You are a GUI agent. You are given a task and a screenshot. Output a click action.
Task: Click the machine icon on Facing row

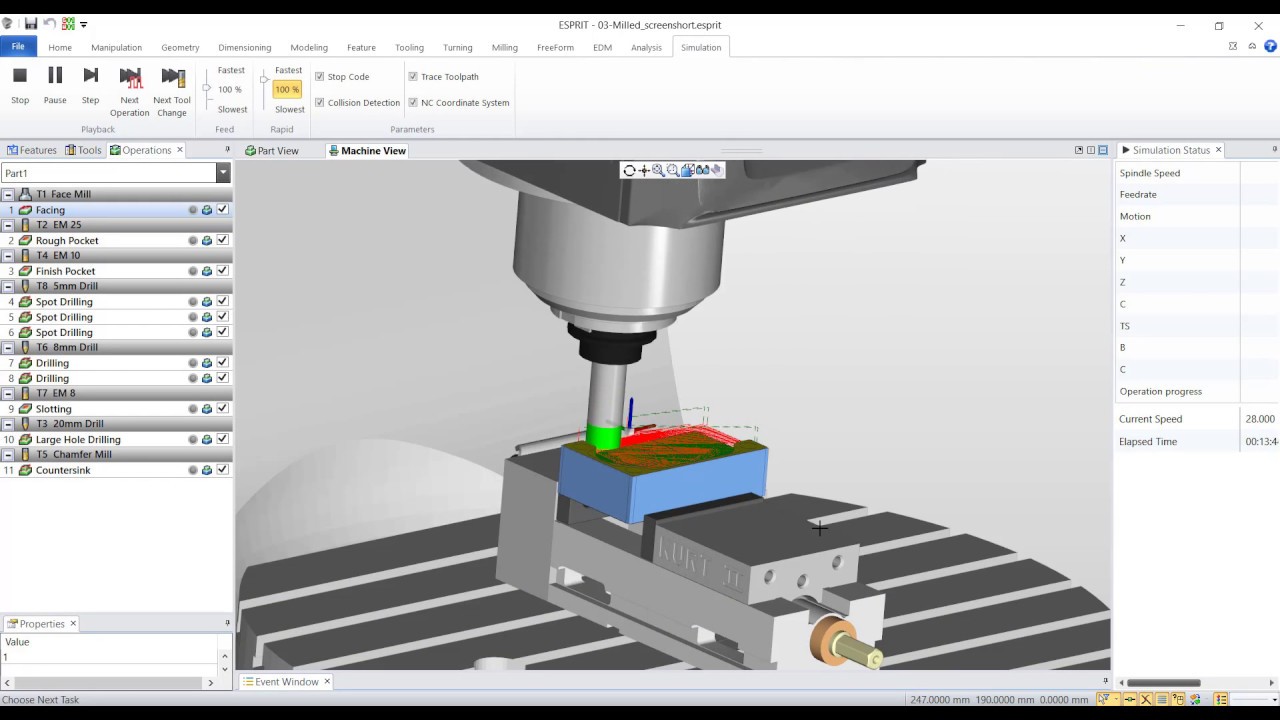pos(207,210)
